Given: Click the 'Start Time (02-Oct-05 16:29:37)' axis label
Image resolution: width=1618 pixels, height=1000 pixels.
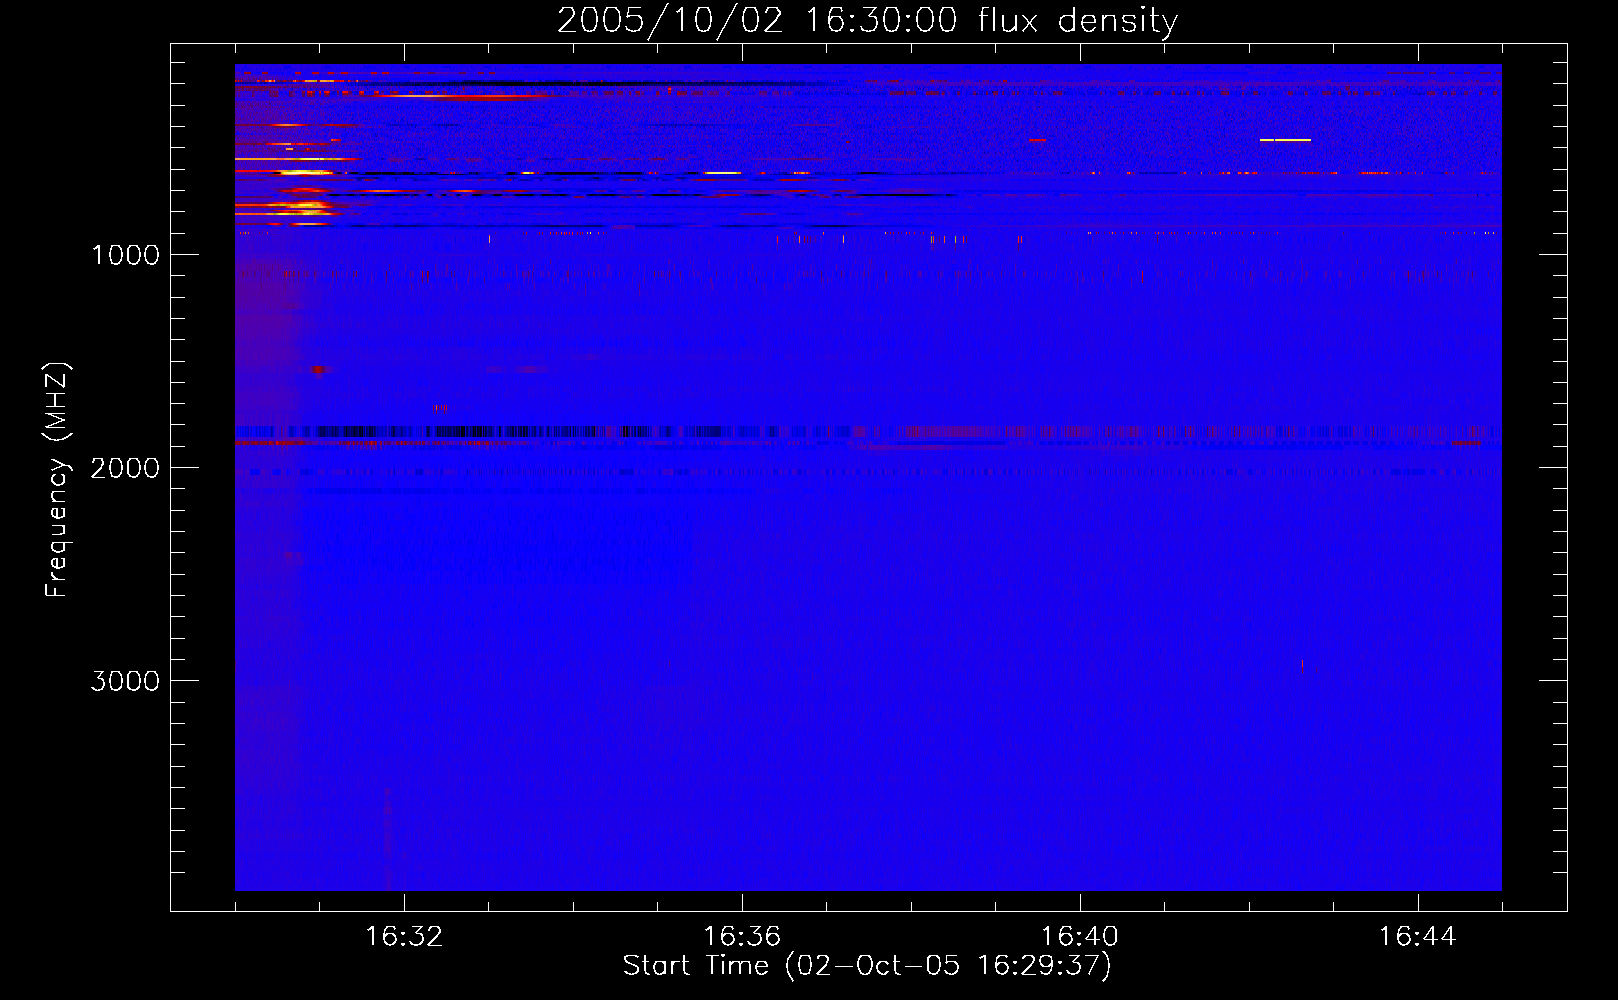Looking at the screenshot, I should (867, 966).
